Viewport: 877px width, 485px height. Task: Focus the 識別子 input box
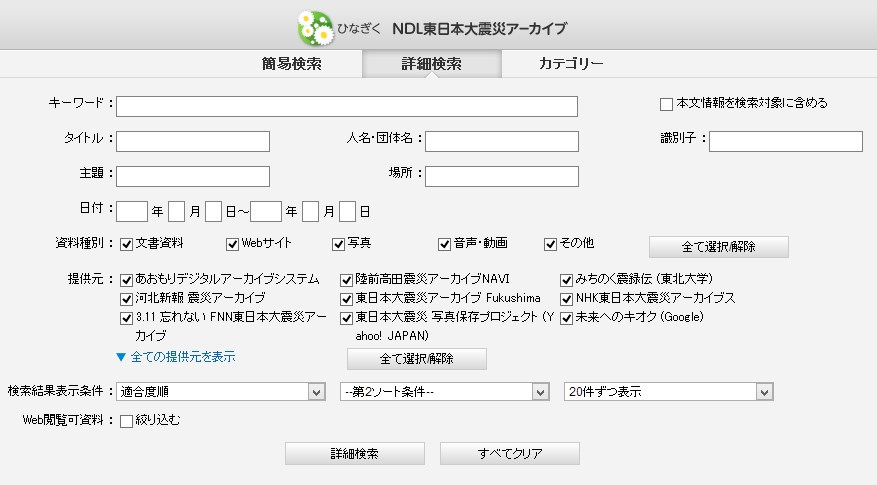click(786, 142)
